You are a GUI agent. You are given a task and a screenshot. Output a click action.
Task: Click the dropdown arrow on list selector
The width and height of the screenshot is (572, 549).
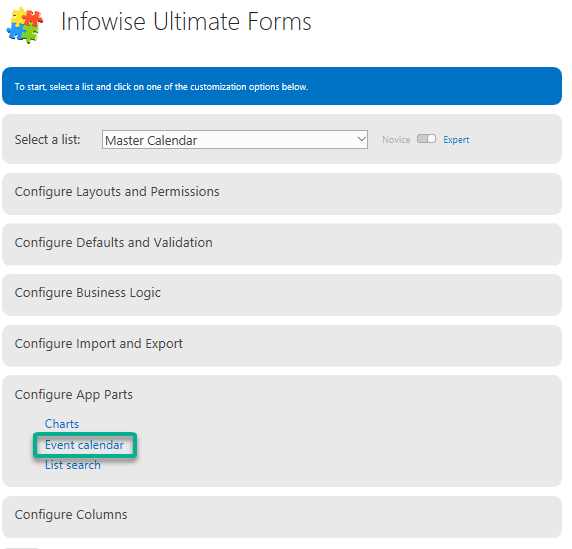pyautogui.click(x=361, y=139)
